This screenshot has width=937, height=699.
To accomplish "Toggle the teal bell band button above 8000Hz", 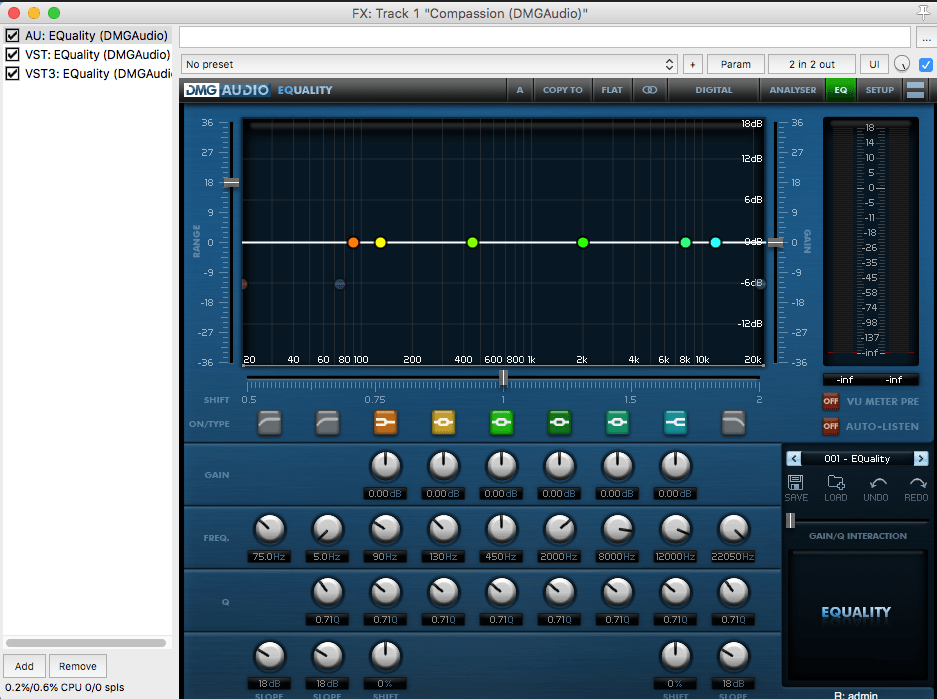I will click(617, 423).
